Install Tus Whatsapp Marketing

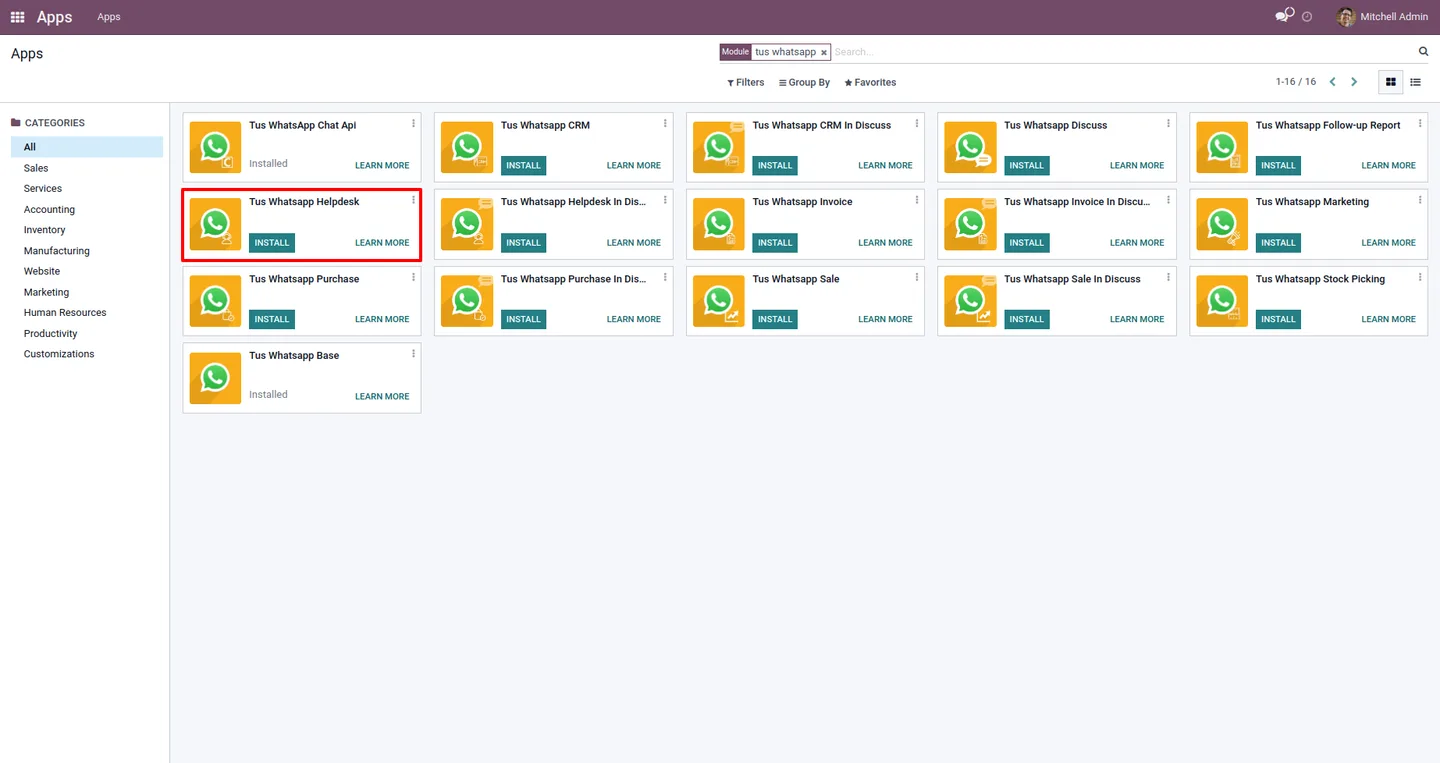coord(1278,242)
